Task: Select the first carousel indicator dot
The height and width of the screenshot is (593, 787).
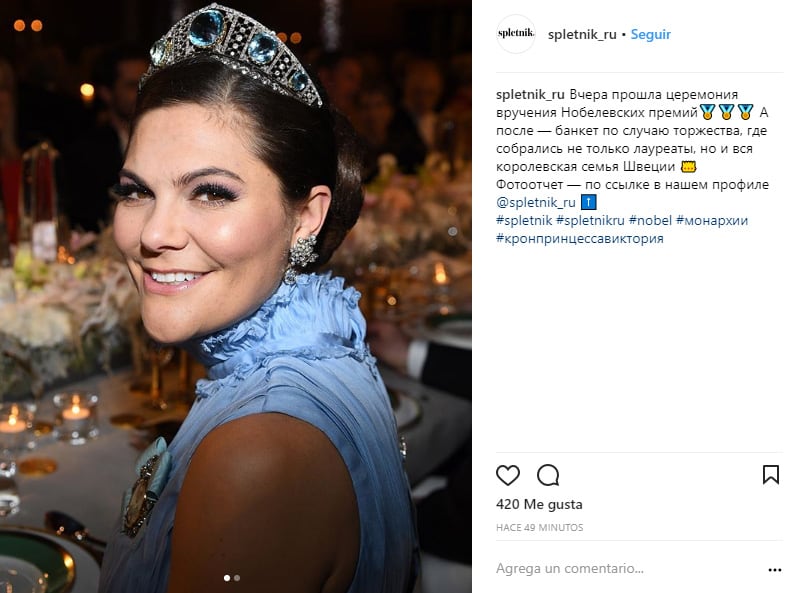Action: [227, 578]
